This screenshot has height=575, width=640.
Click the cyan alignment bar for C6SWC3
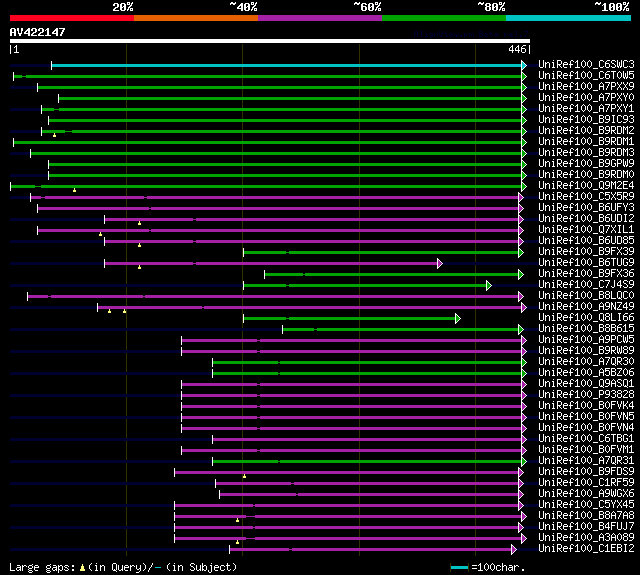coord(287,65)
